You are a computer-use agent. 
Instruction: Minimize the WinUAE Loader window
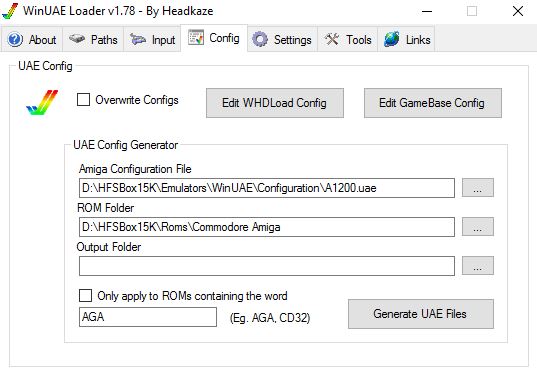pos(427,11)
